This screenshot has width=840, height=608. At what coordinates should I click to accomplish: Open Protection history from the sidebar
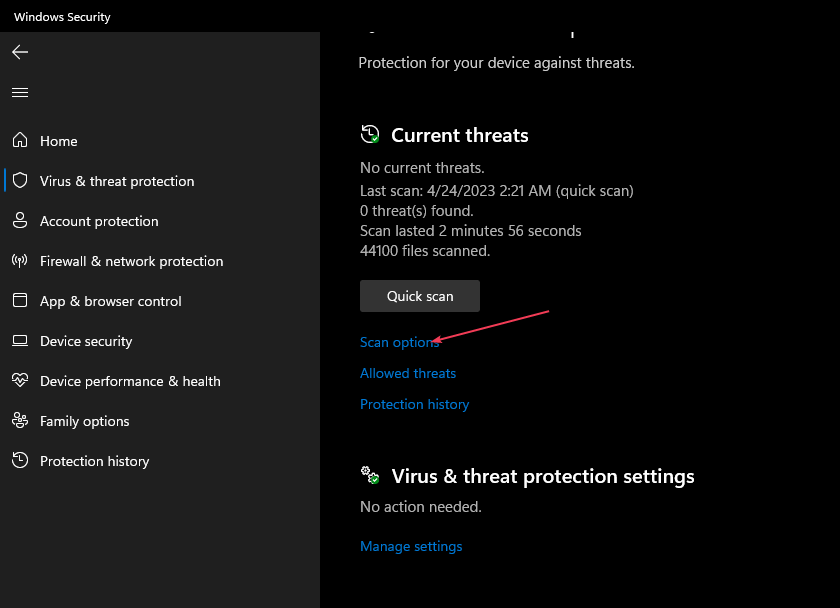pos(95,461)
